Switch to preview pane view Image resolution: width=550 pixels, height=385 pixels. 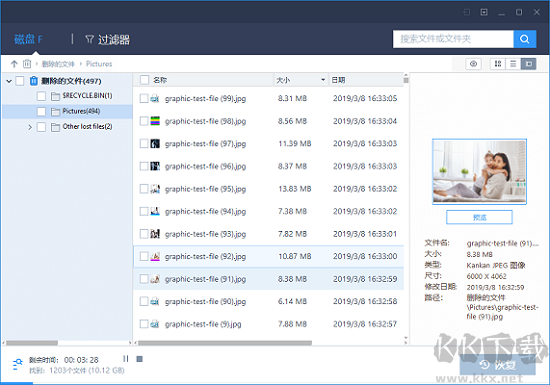[x=529, y=64]
